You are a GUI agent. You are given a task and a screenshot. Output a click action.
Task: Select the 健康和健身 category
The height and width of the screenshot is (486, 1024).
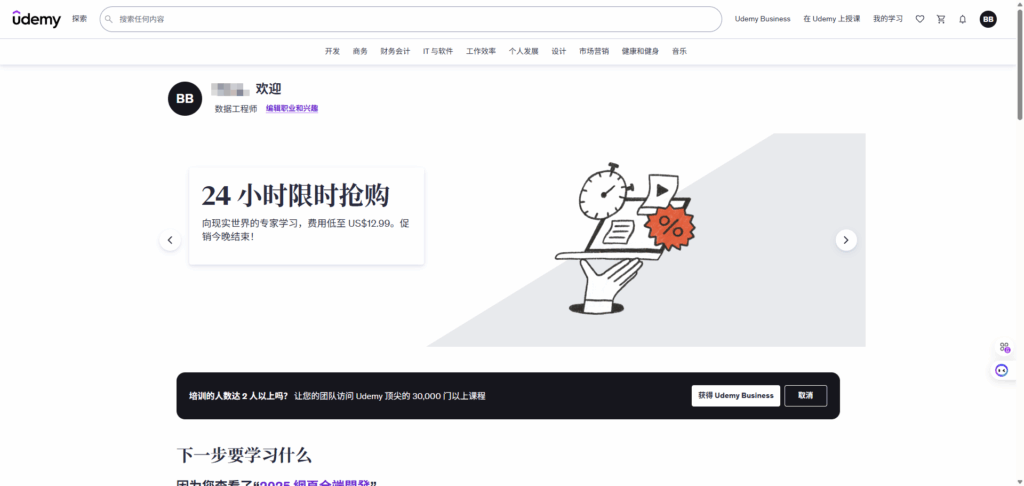coord(640,51)
